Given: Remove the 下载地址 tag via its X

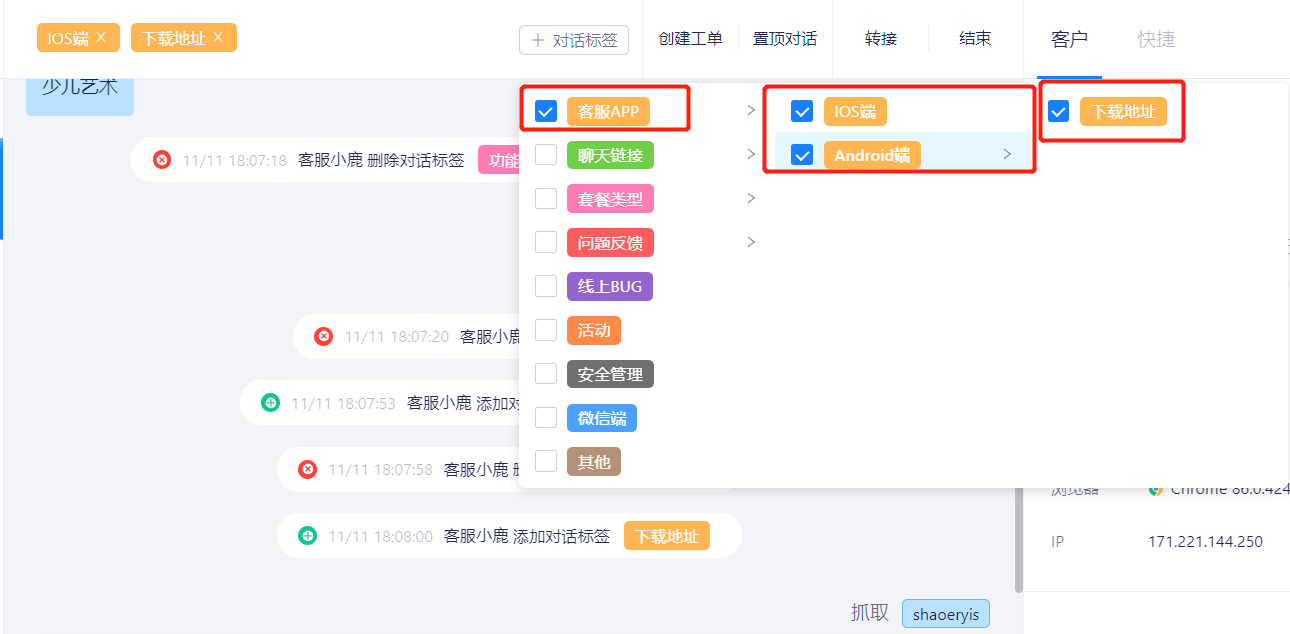Looking at the screenshot, I should [x=218, y=38].
